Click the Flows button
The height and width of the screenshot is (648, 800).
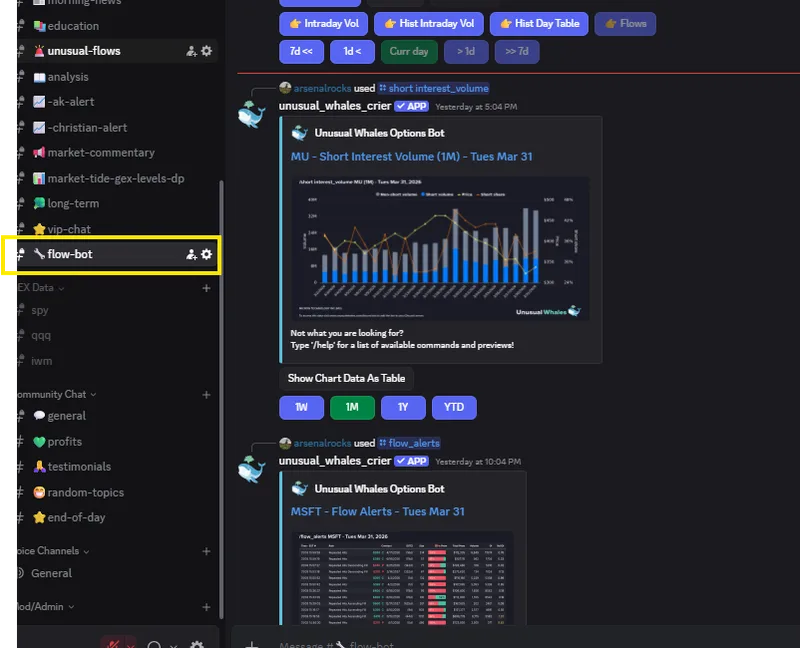click(x=625, y=24)
